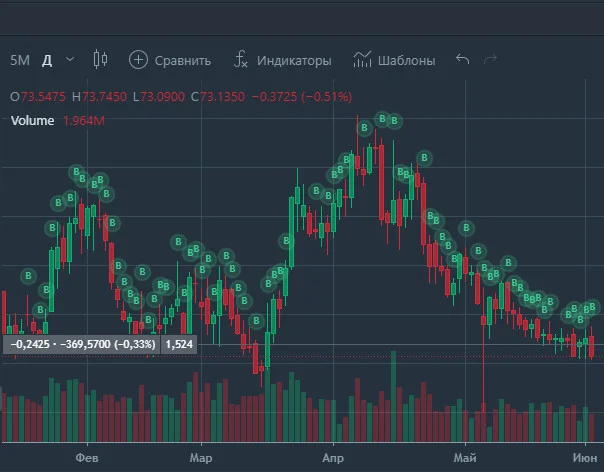Viewport: 604px width, 472px height.
Task: Click the Volume indicator label
Action: click(x=32, y=121)
